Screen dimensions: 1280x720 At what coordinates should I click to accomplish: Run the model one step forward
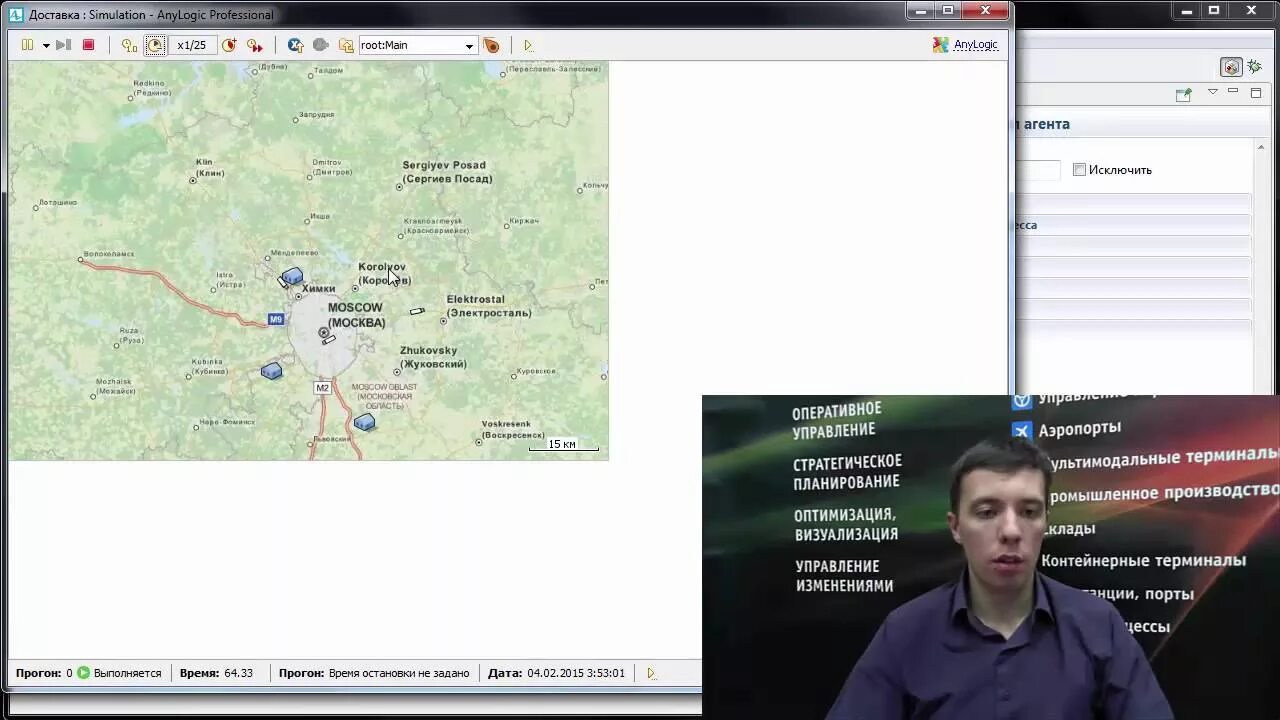pyautogui.click(x=63, y=45)
